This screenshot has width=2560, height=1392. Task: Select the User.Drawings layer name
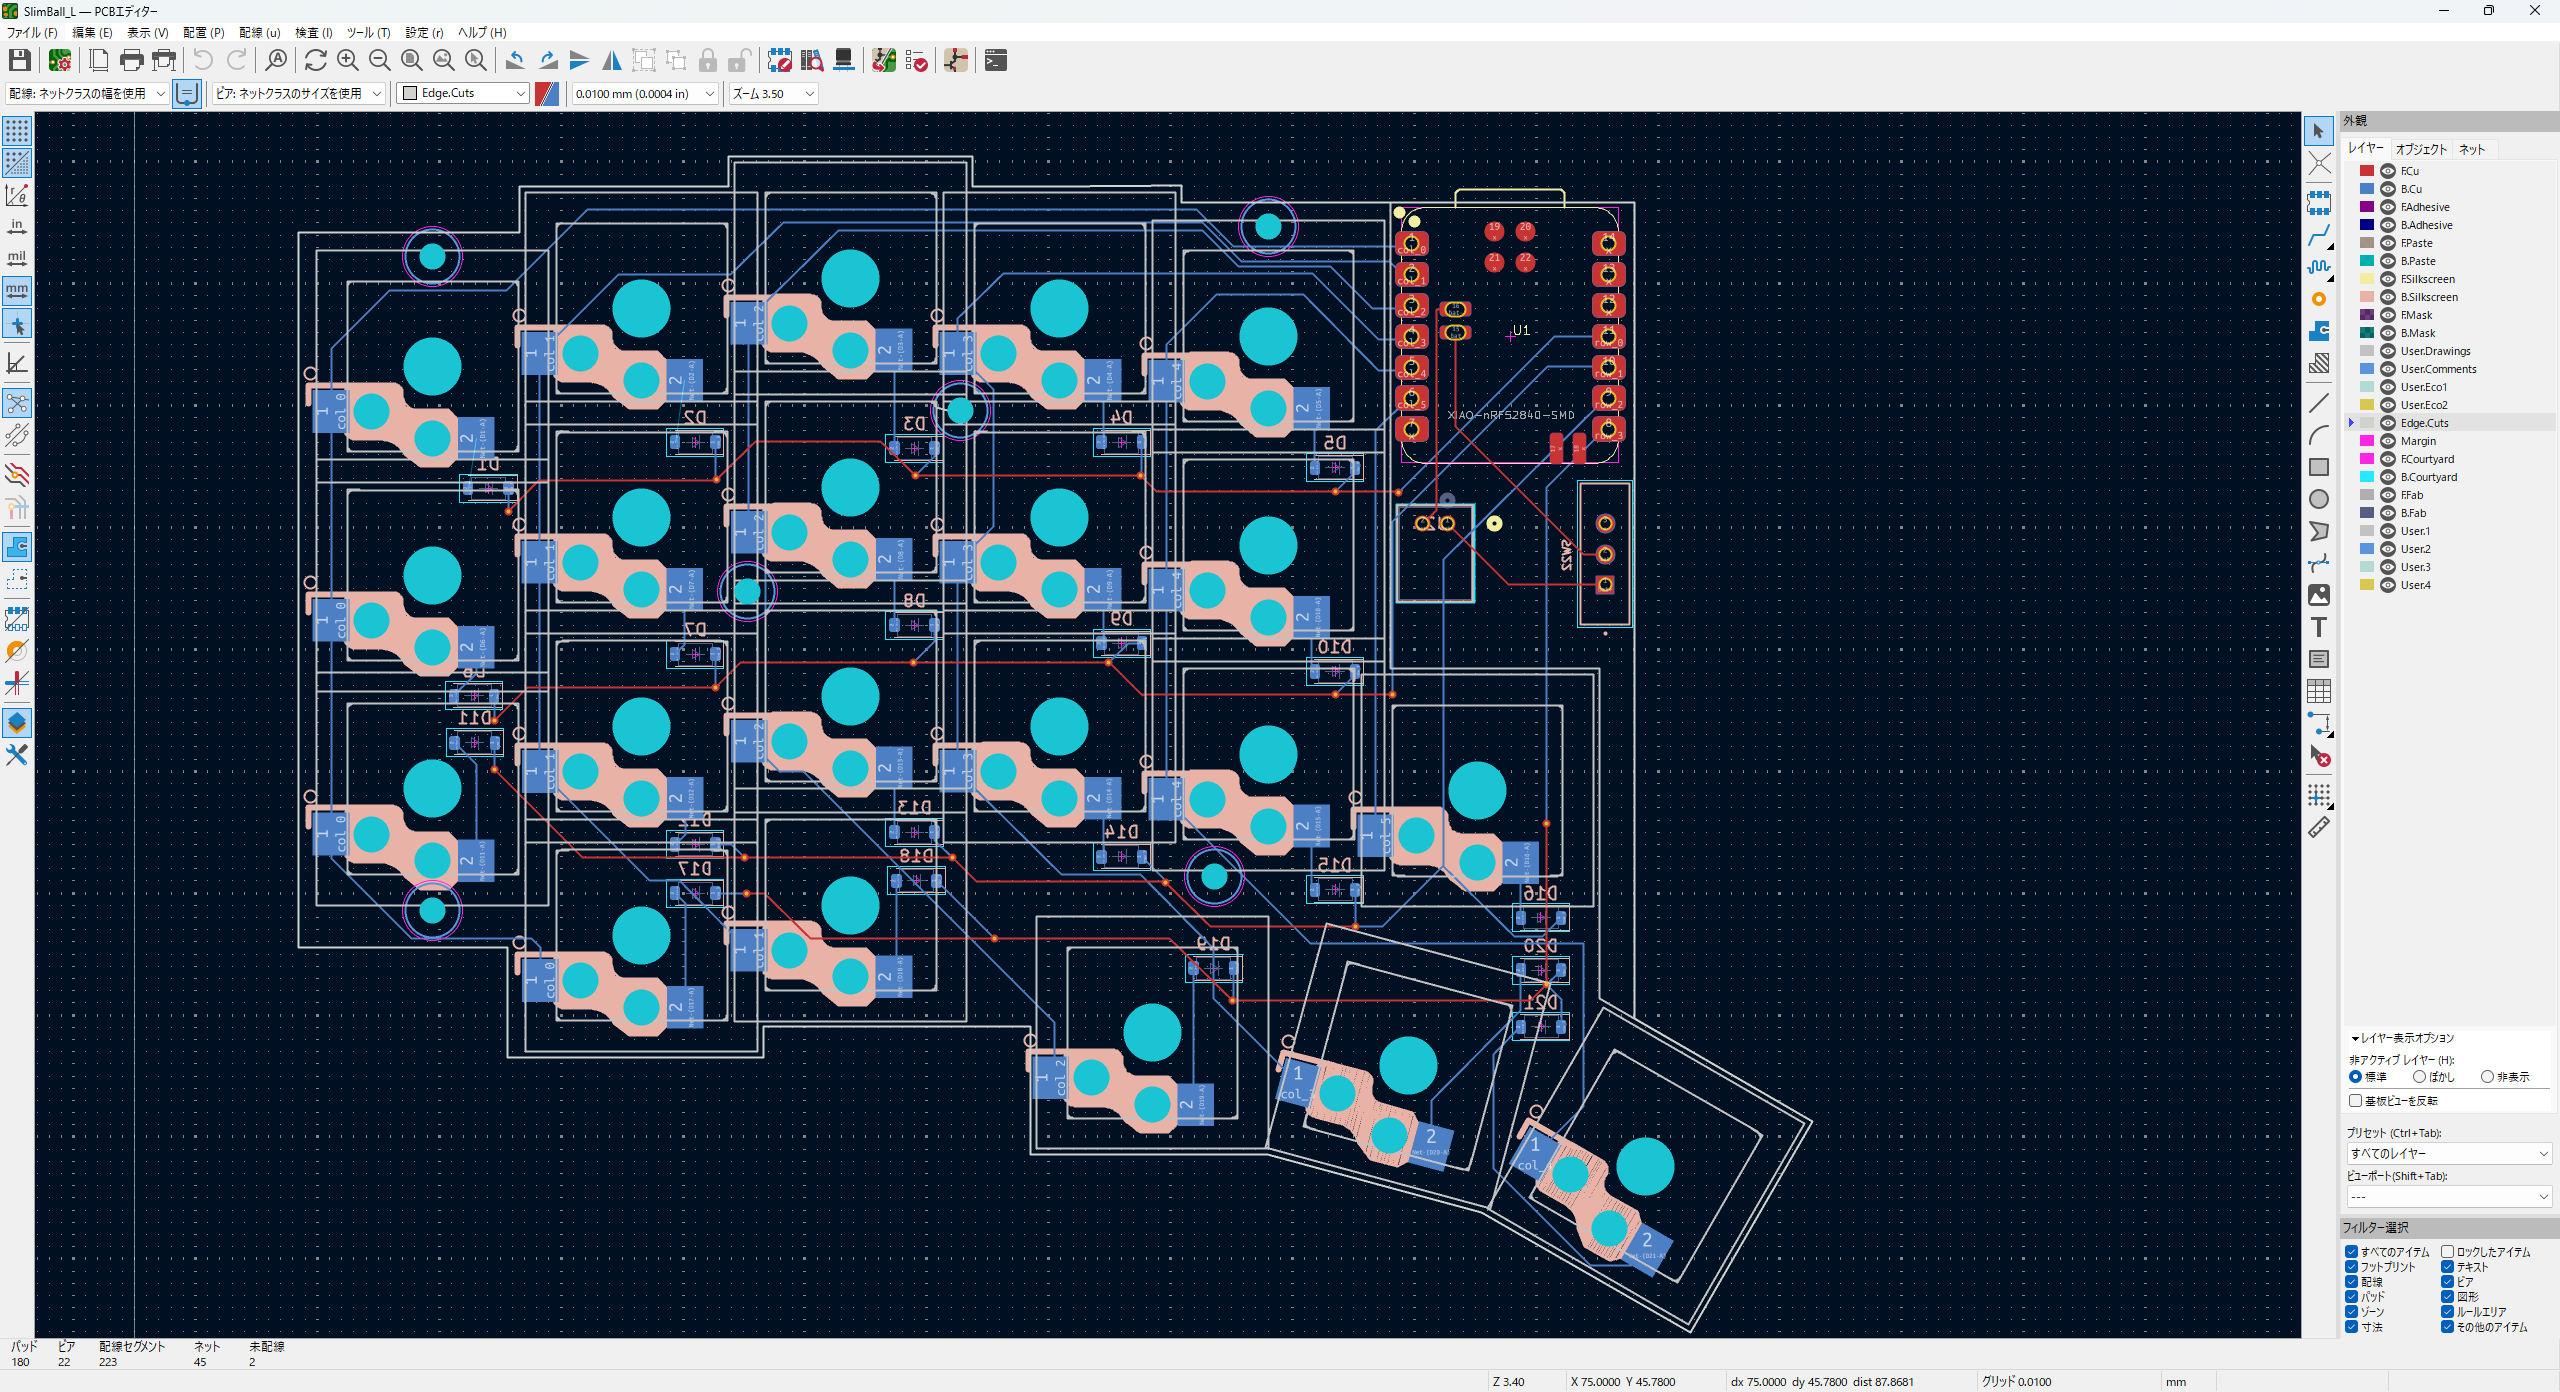(2435, 351)
